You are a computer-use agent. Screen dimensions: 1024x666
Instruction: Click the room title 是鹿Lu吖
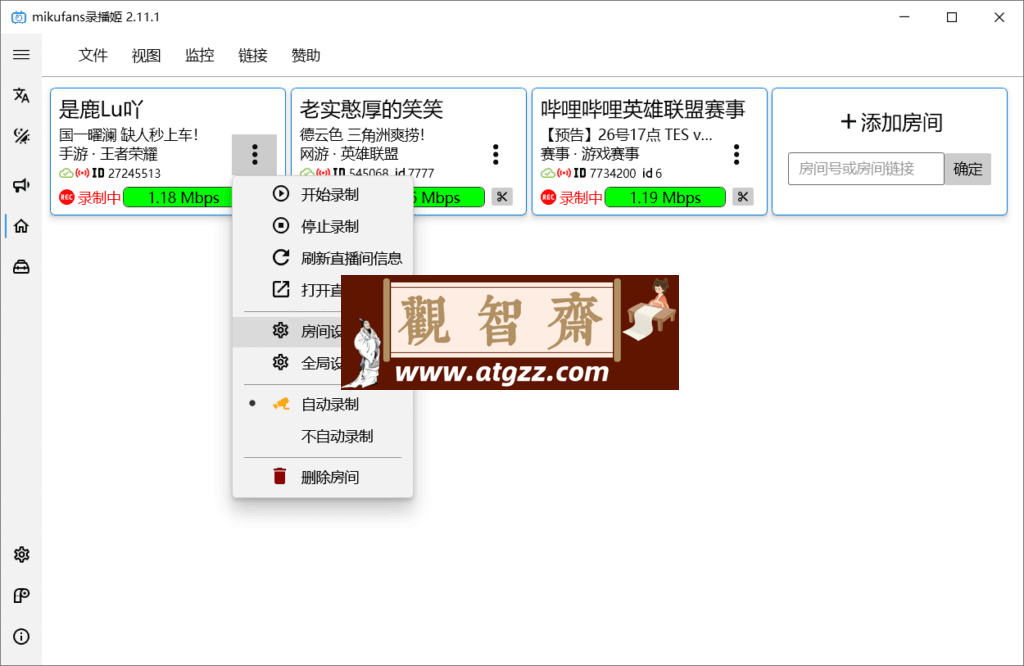(101, 108)
